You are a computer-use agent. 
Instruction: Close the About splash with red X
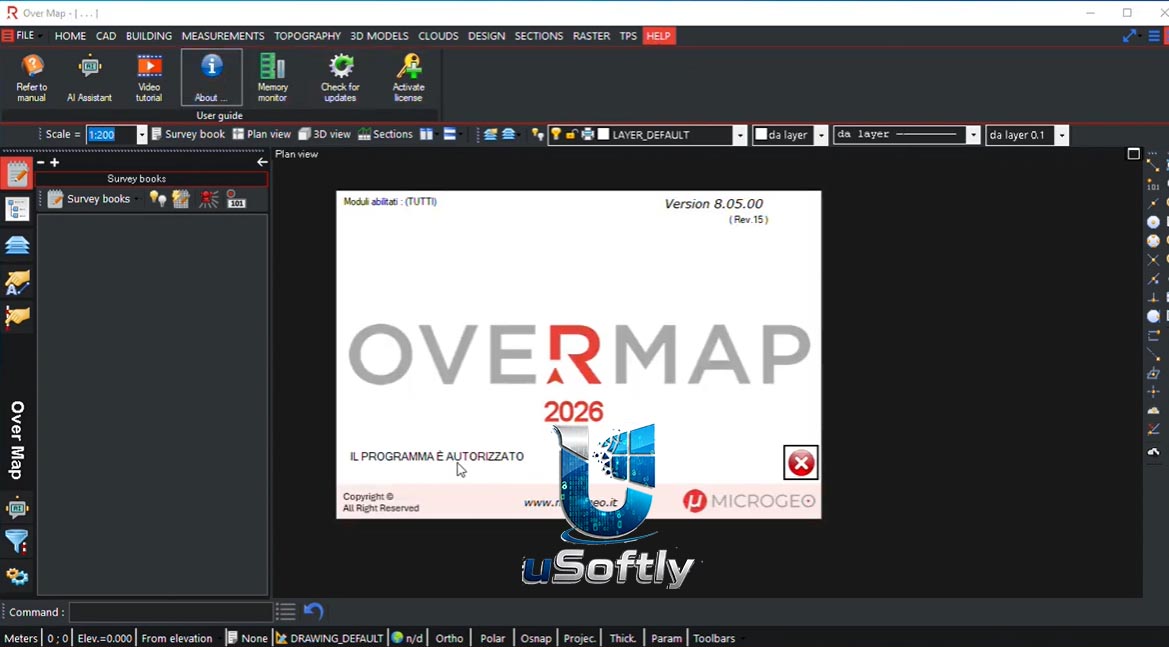(801, 463)
